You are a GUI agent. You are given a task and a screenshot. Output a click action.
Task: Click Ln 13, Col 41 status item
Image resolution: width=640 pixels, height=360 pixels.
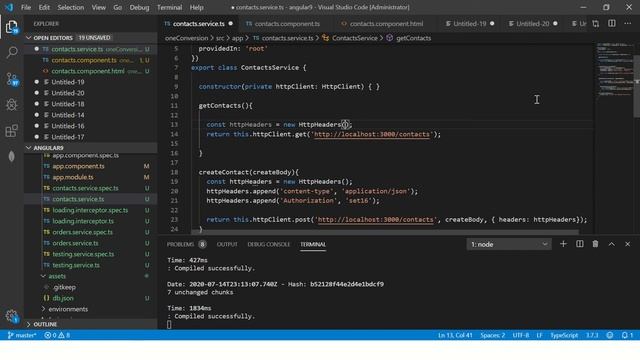455,335
